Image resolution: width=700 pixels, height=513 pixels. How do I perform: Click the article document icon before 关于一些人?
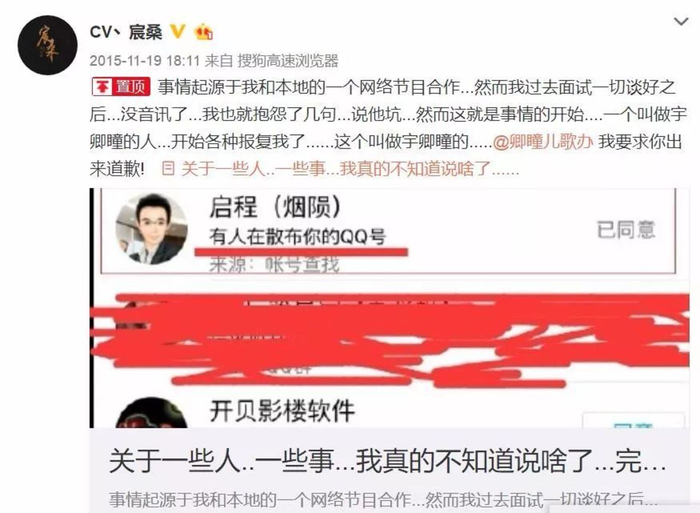pos(168,169)
